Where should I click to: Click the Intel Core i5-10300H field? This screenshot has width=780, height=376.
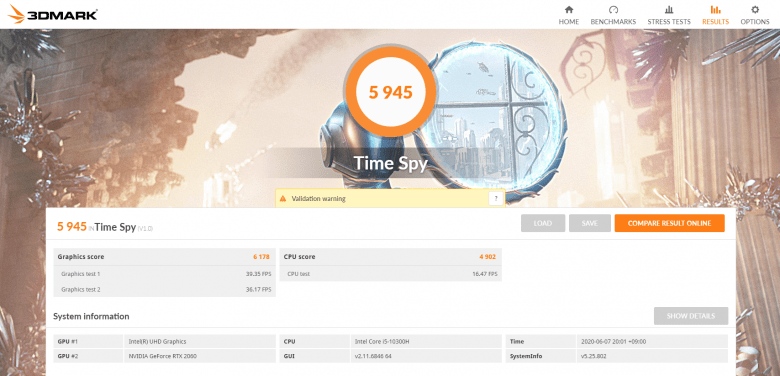pos(426,342)
